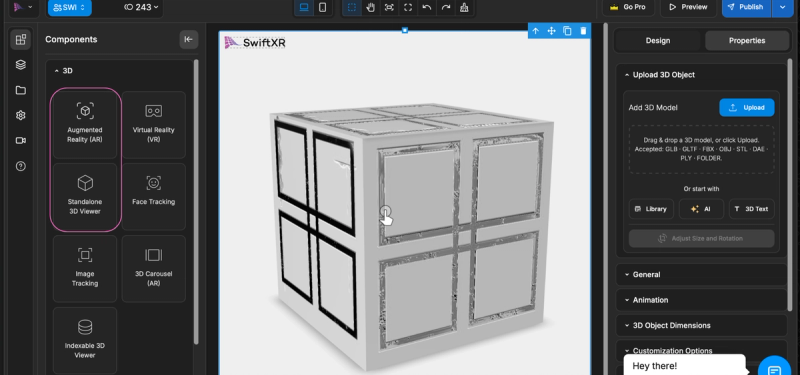Click the fullscreen icon in toolbar

tap(408, 7)
